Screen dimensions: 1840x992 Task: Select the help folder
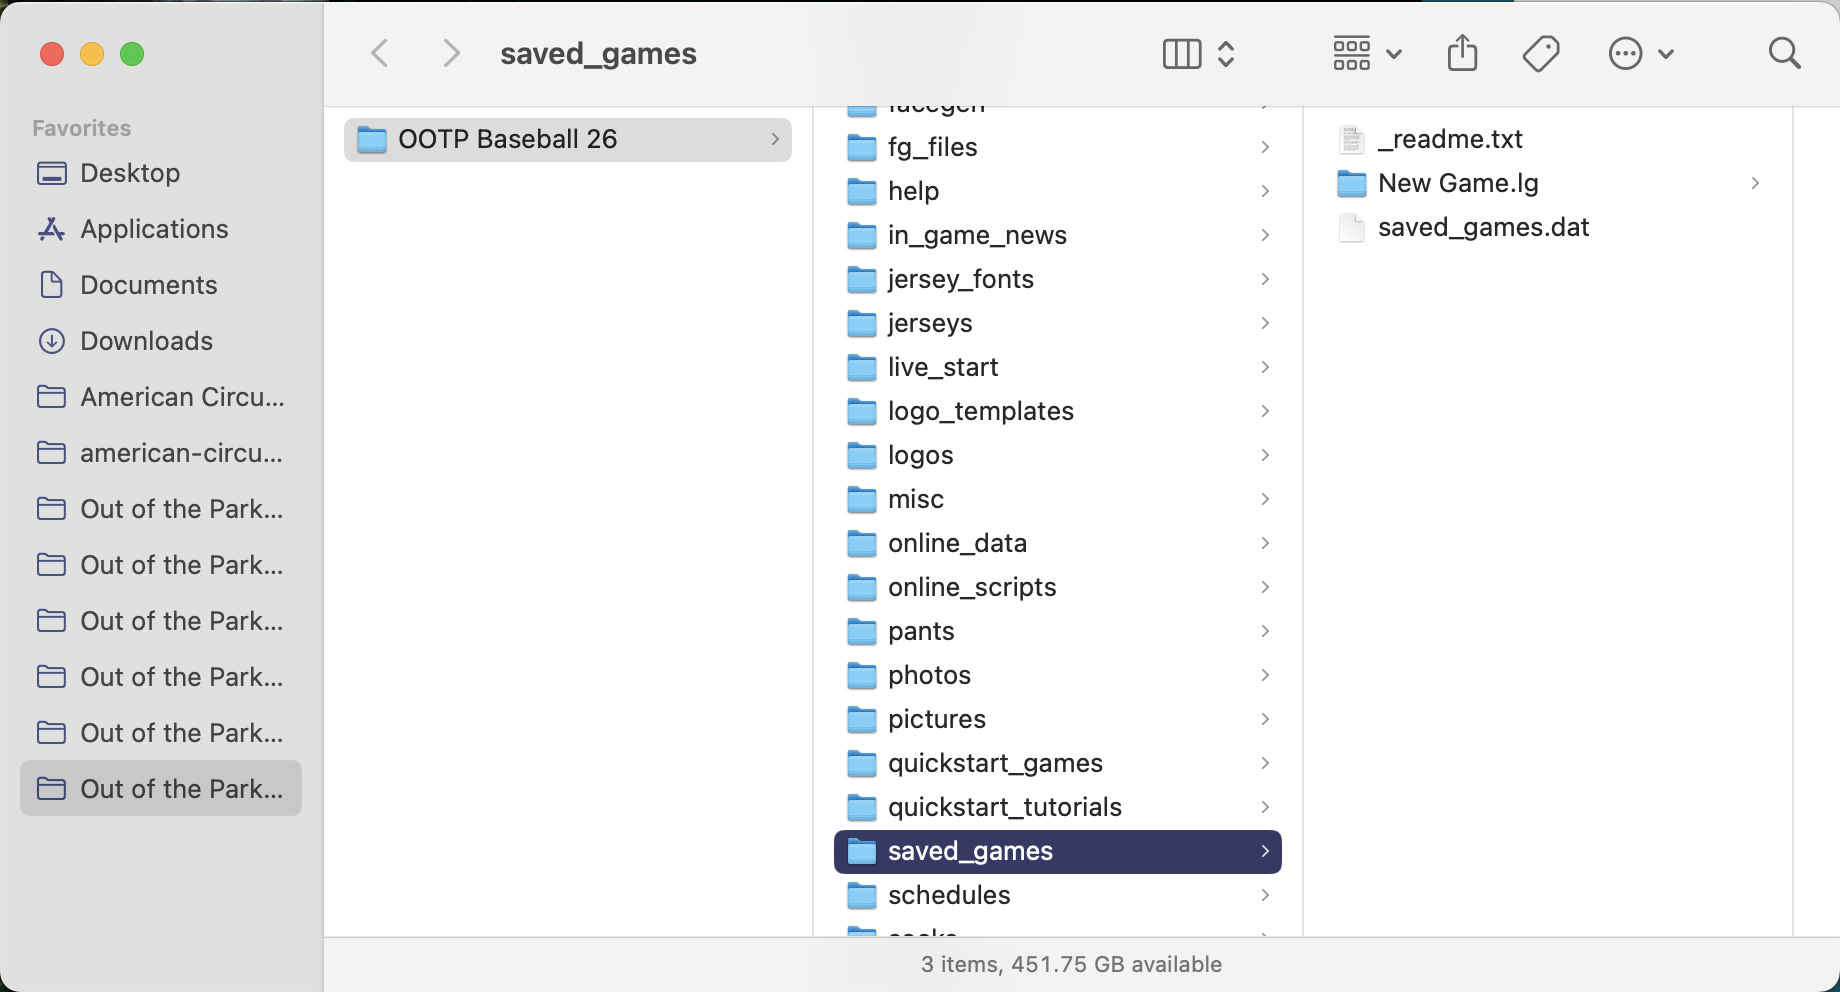(1058, 191)
